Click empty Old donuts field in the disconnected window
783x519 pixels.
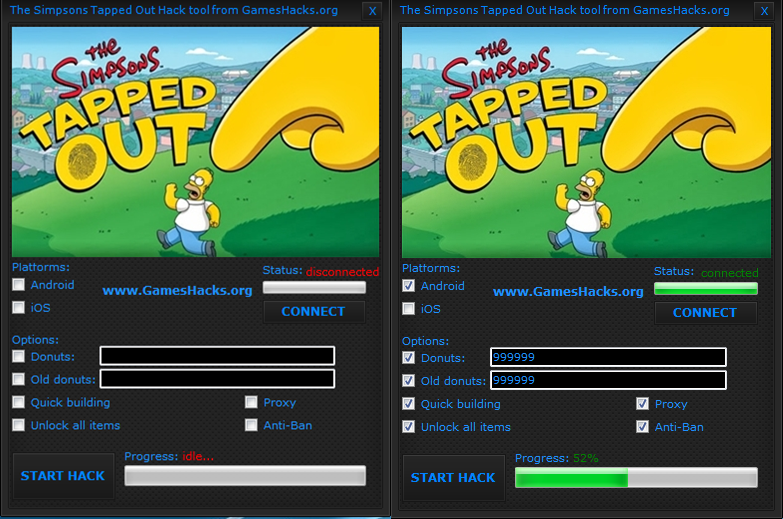pos(217,379)
